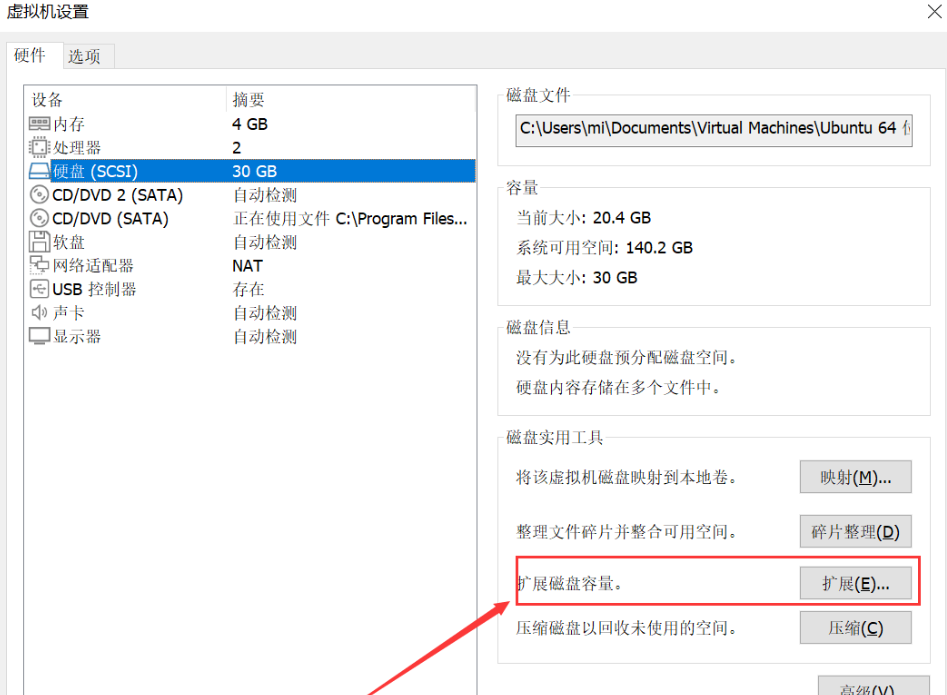Viewport: 947px width, 695px height.
Task: Select the floppy (软盘) device icon
Action: [40, 242]
